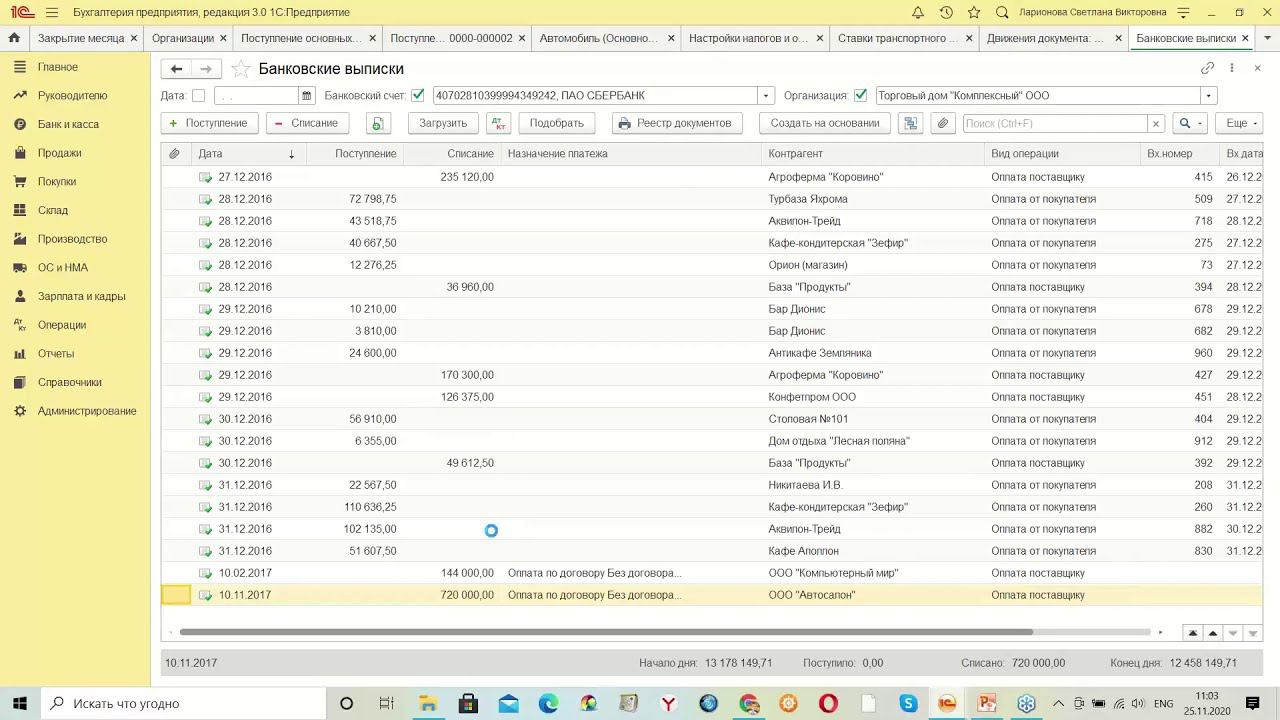Image resolution: width=1280 pixels, height=720 pixels.
Task: Click the Дт/Кт postings icon in toolbar
Action: [497, 123]
